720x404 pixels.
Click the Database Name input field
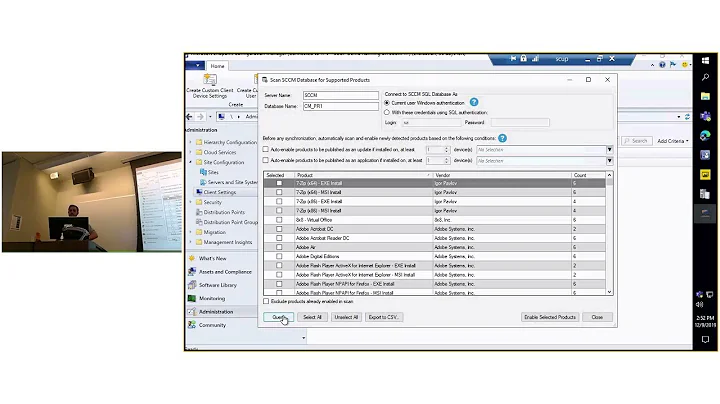pyautogui.click(x=341, y=106)
